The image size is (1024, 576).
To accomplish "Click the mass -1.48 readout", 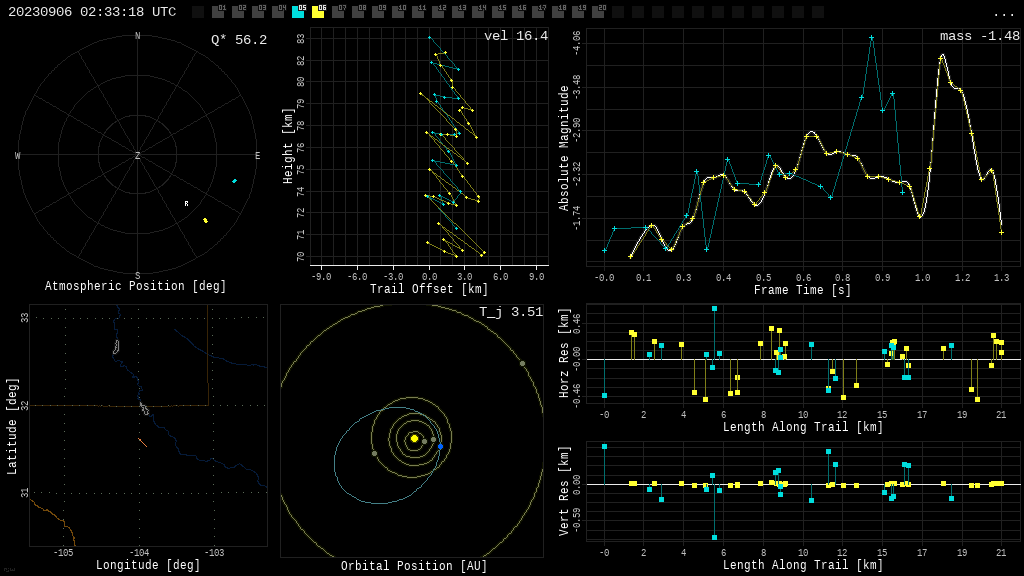I will tap(980, 36).
